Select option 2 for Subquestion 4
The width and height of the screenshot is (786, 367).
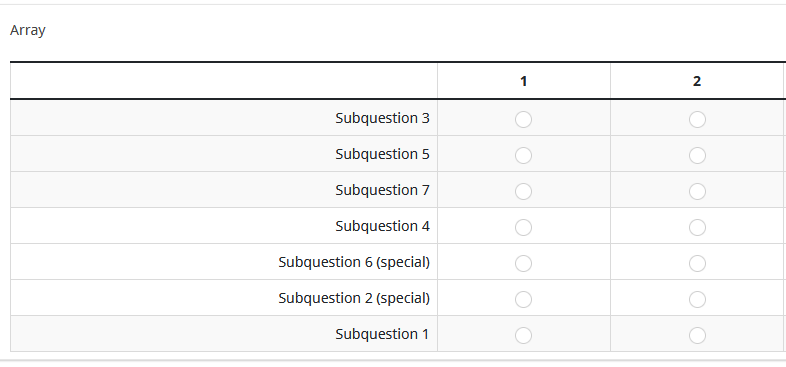(x=697, y=228)
